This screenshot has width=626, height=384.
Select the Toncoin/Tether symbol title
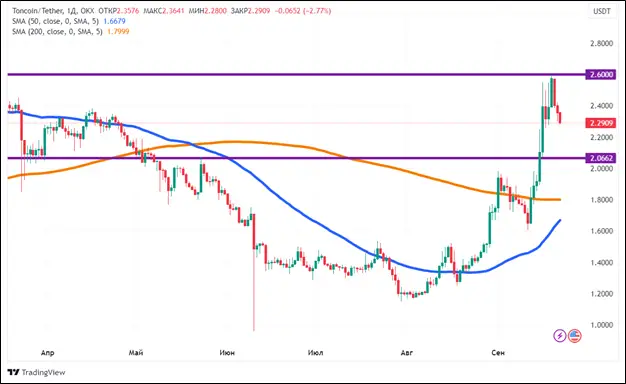coord(37,11)
